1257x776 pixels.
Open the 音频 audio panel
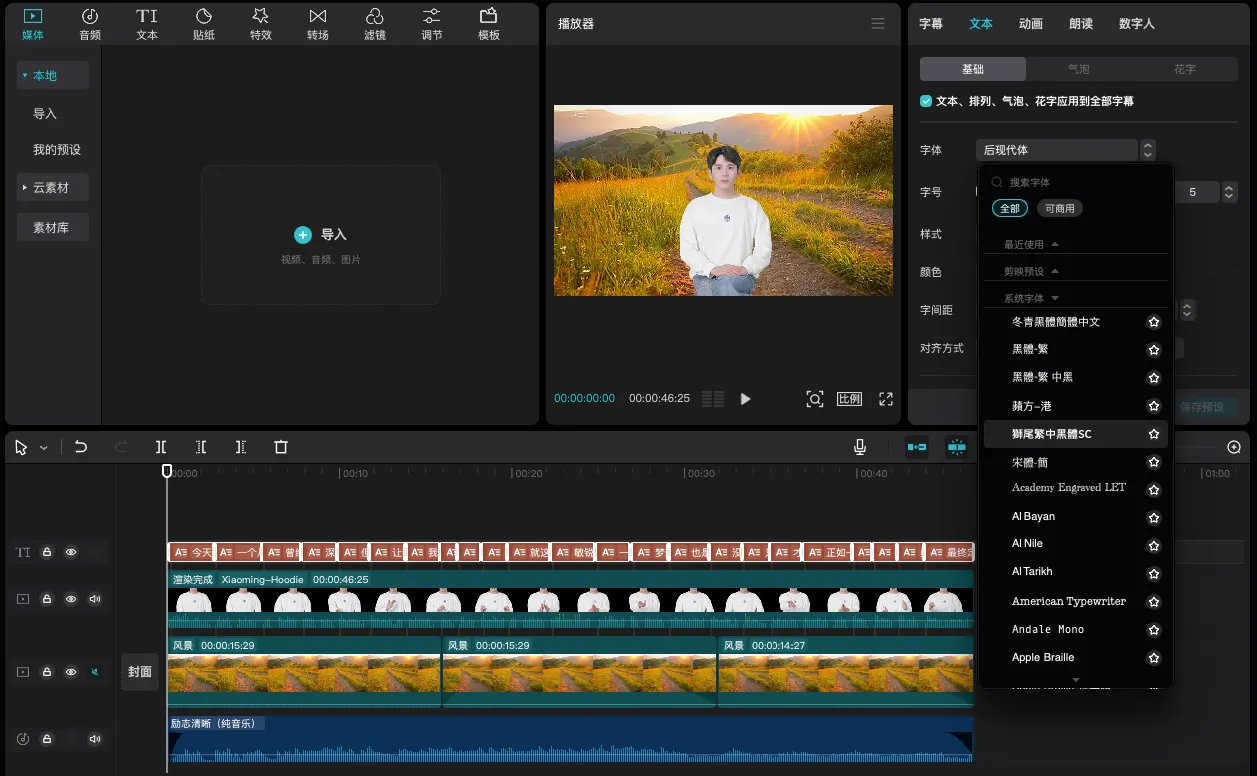point(90,24)
